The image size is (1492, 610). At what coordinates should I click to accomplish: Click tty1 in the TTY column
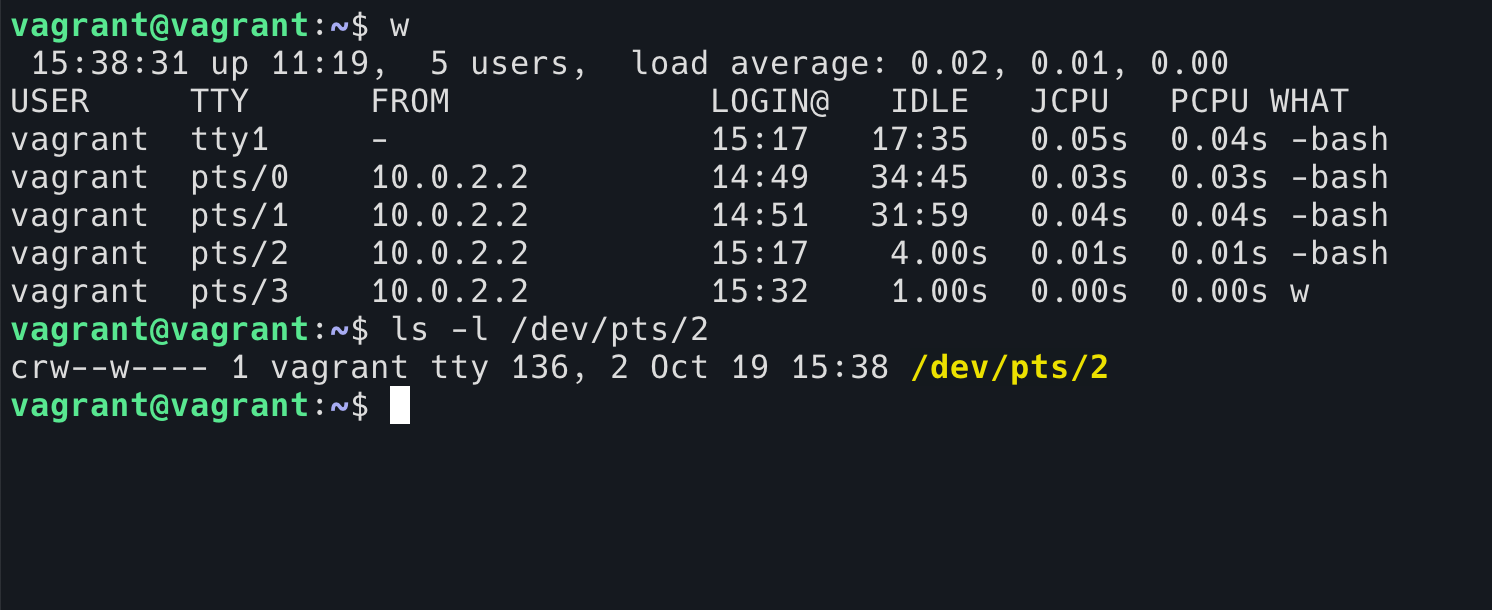coord(230,139)
